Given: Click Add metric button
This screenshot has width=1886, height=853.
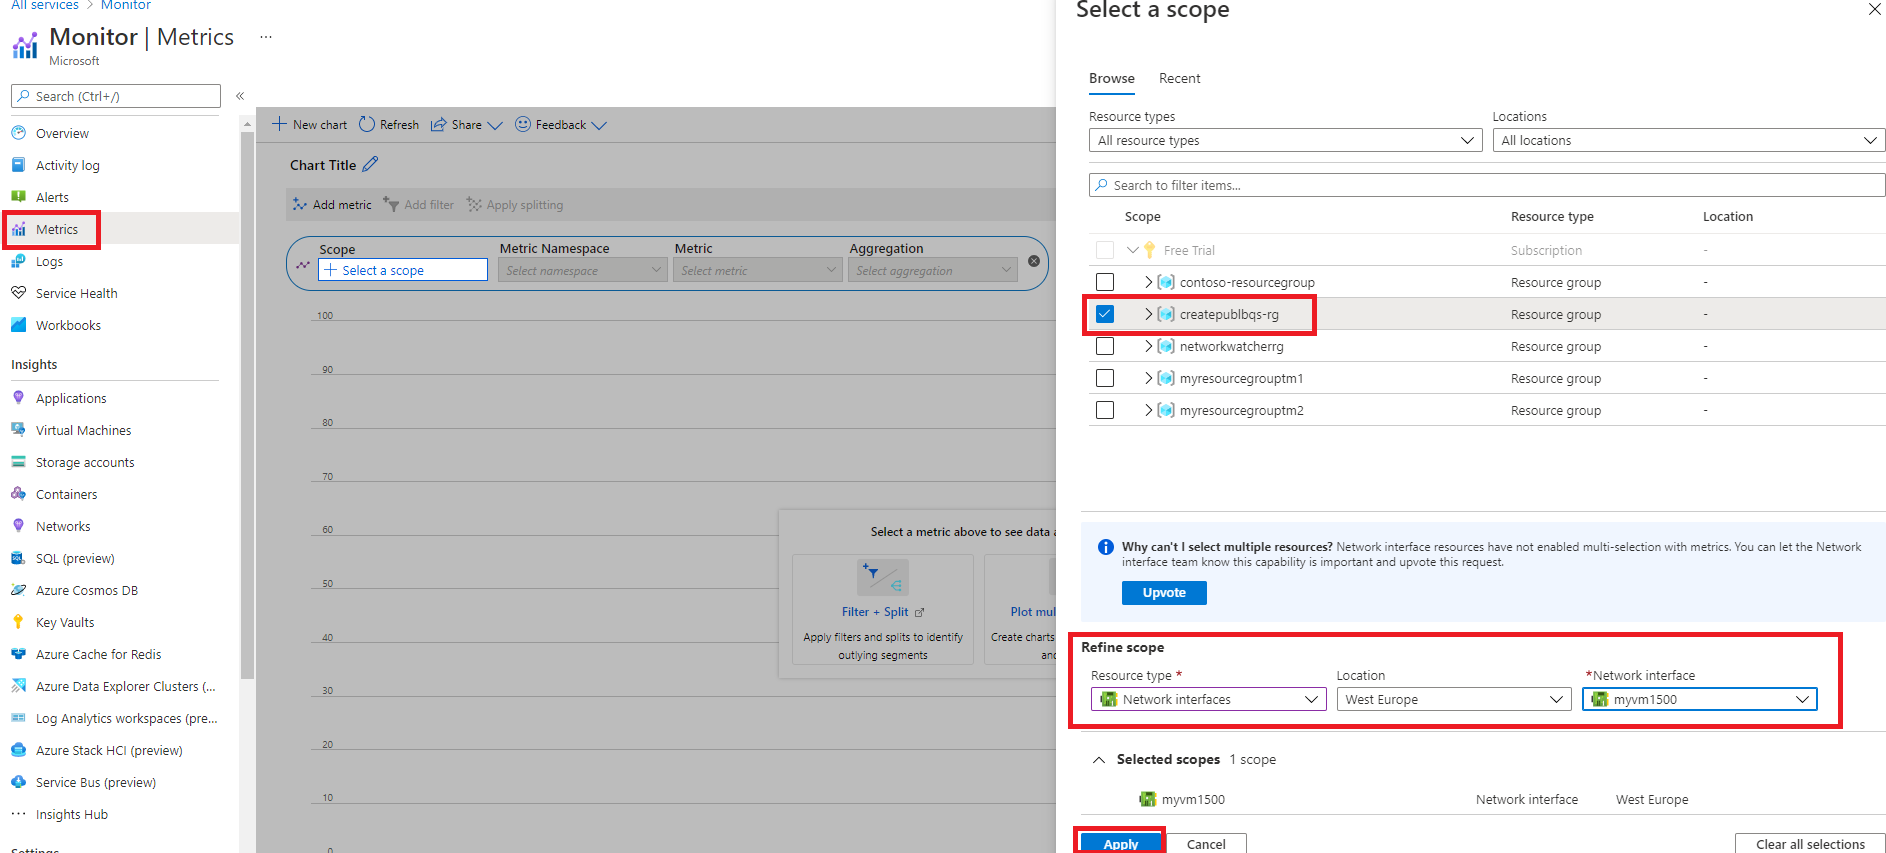Looking at the screenshot, I should [x=331, y=205].
